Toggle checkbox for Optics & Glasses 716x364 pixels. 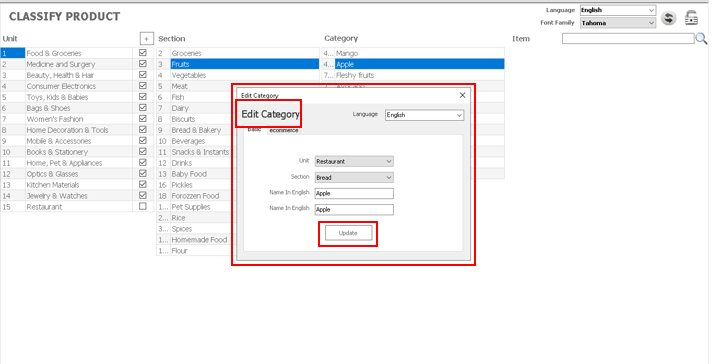pos(142,174)
